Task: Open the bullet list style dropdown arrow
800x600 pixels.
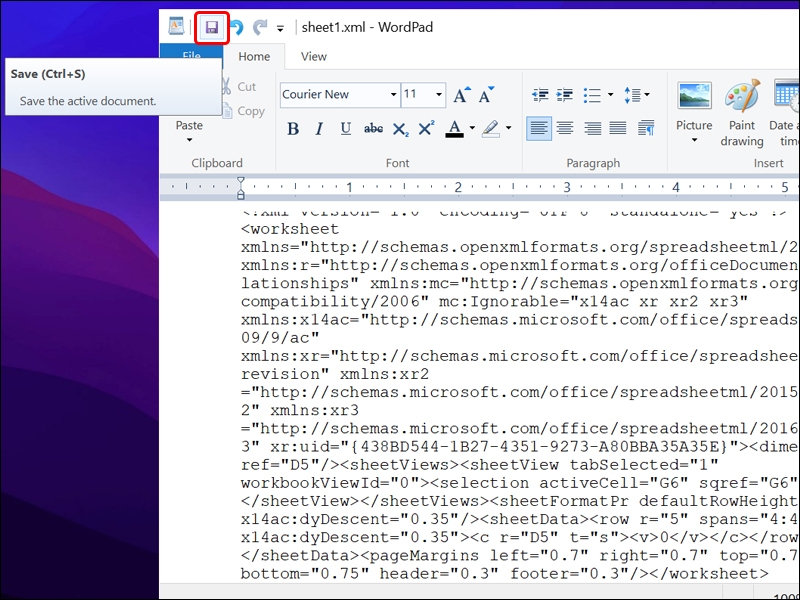Action: (610, 95)
